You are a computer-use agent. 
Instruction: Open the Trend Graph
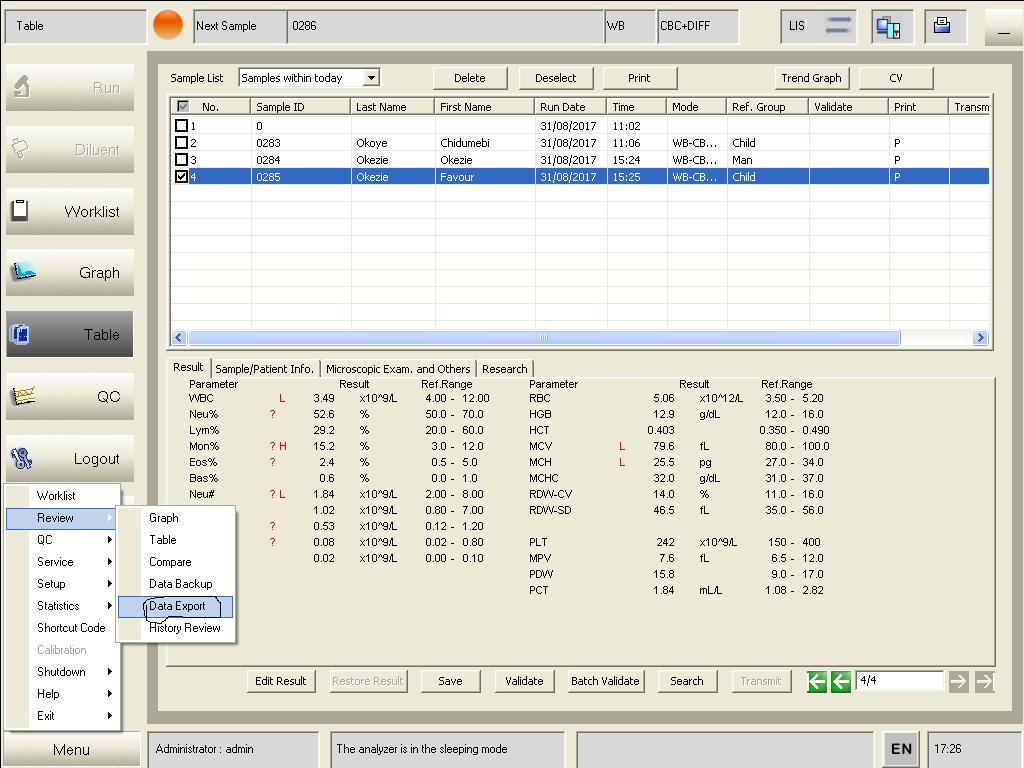(811, 78)
